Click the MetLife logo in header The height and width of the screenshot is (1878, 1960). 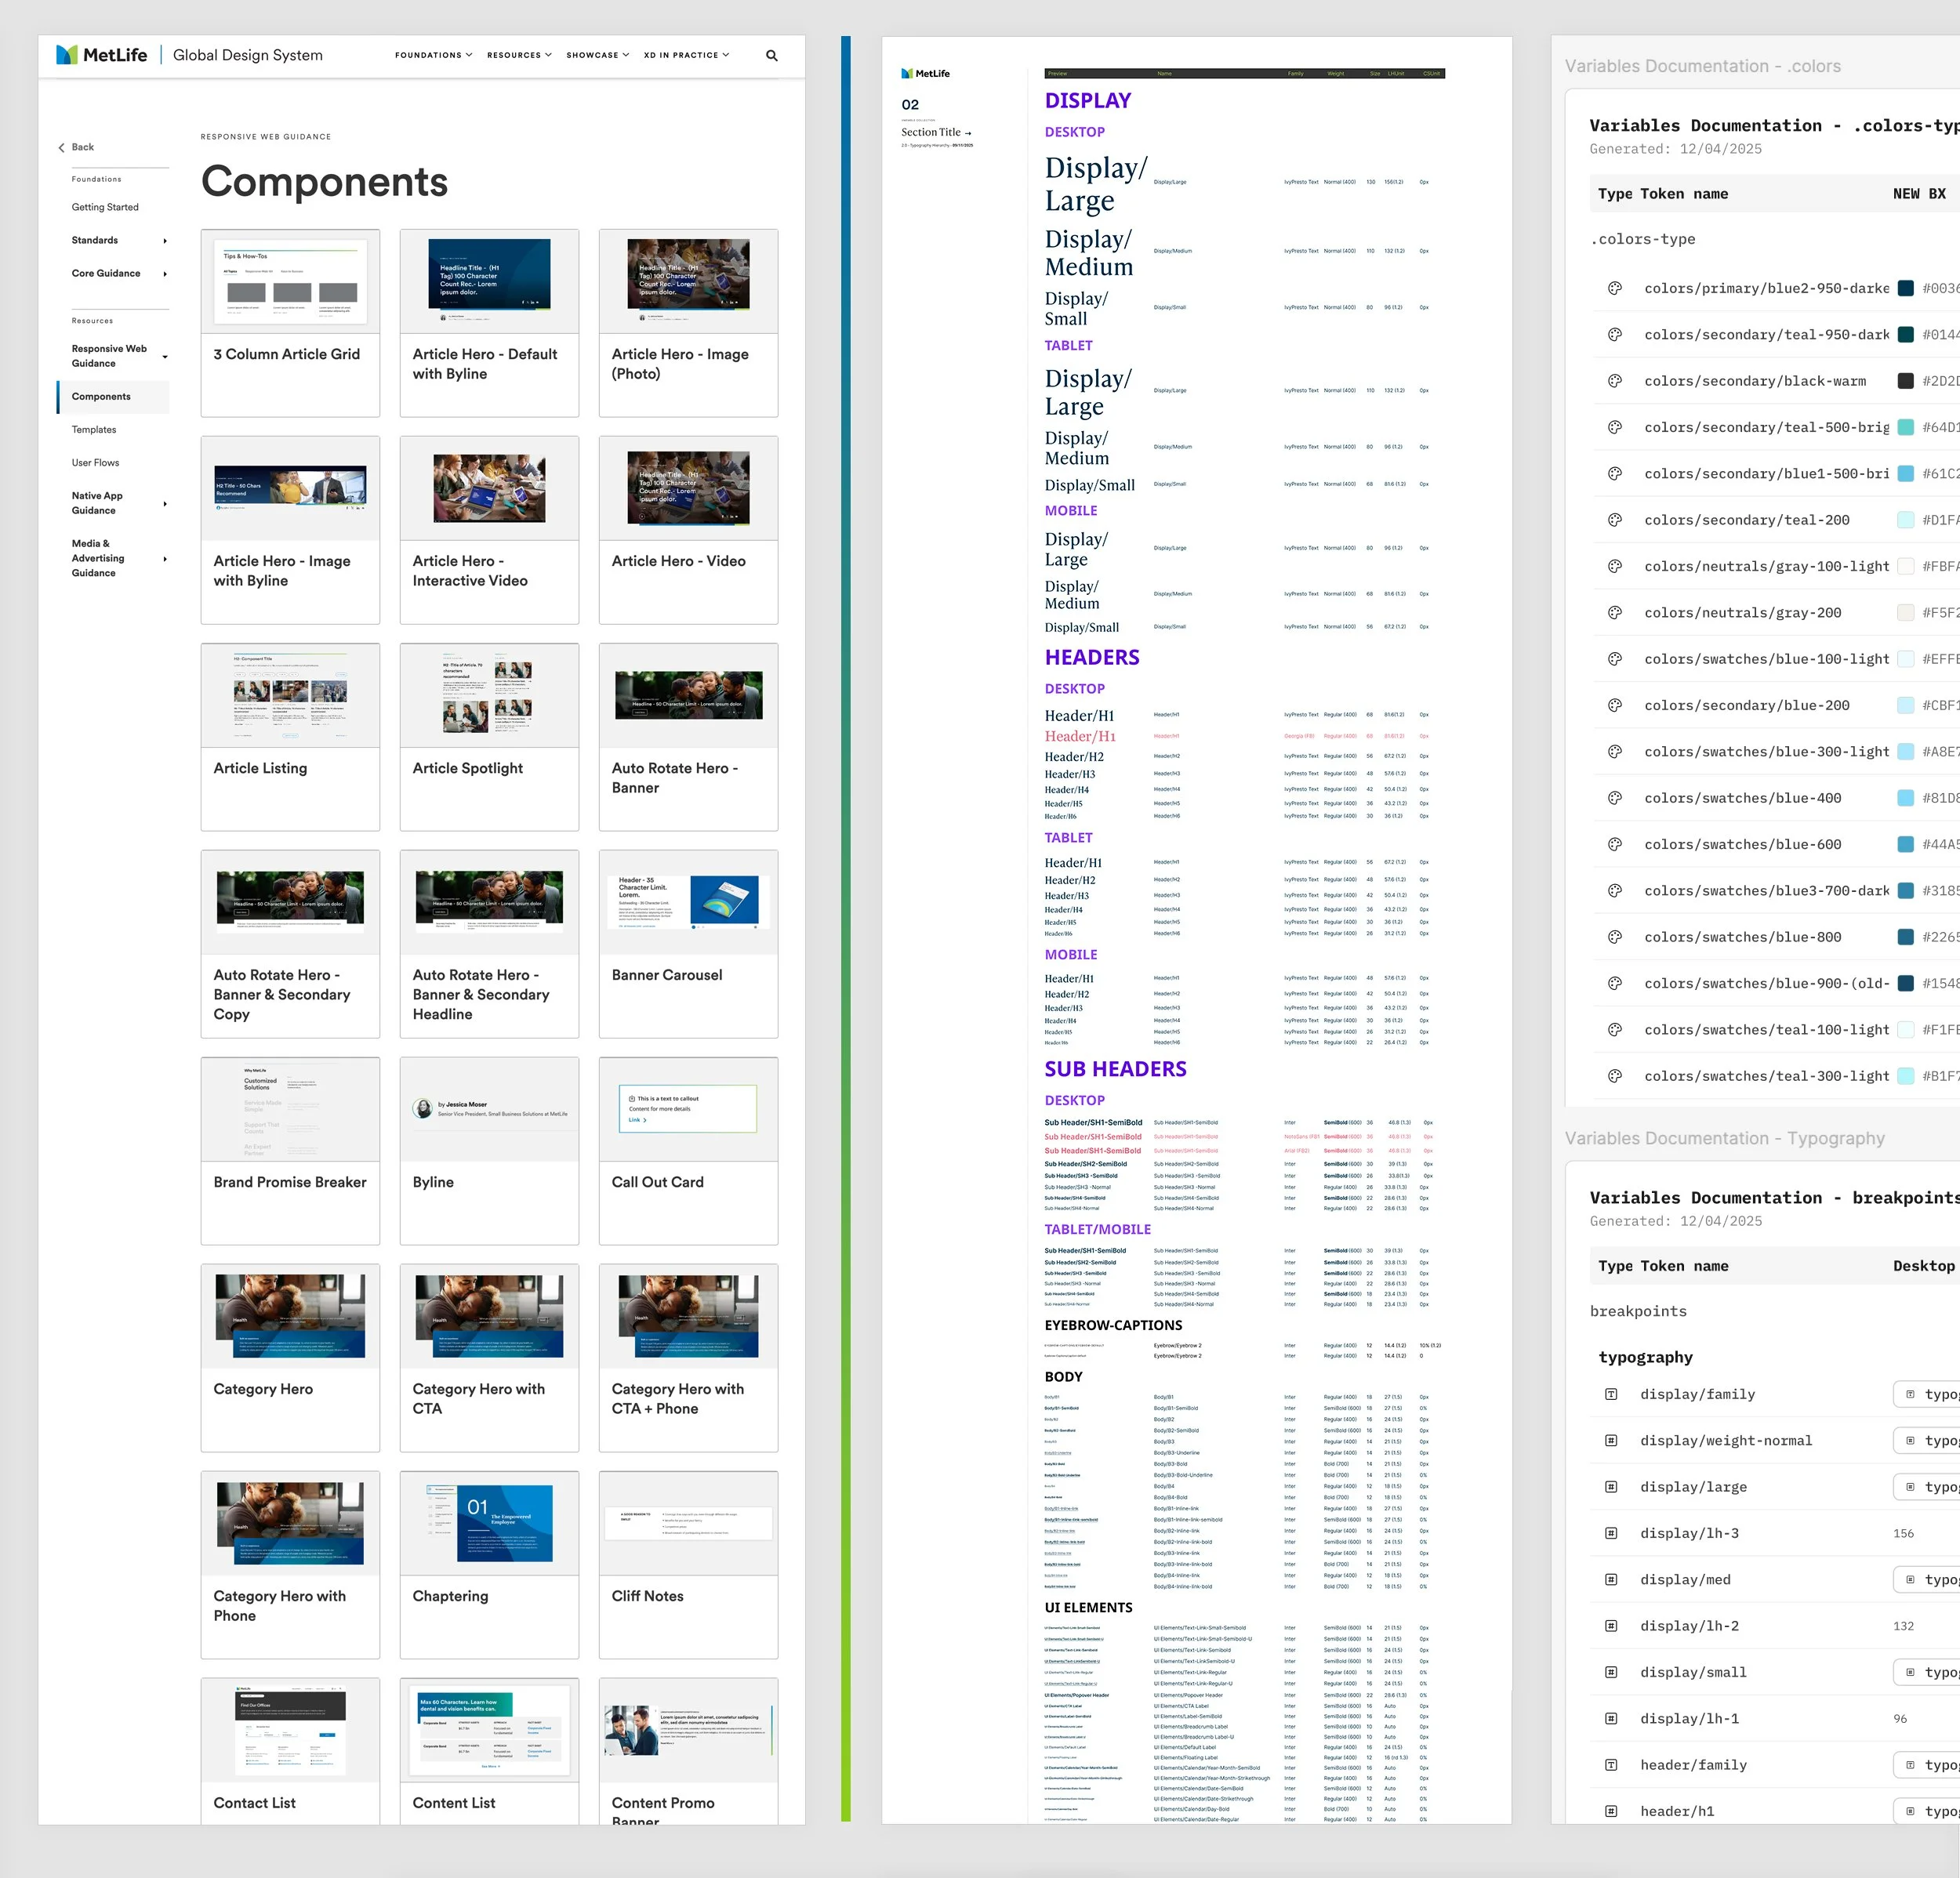click(102, 55)
